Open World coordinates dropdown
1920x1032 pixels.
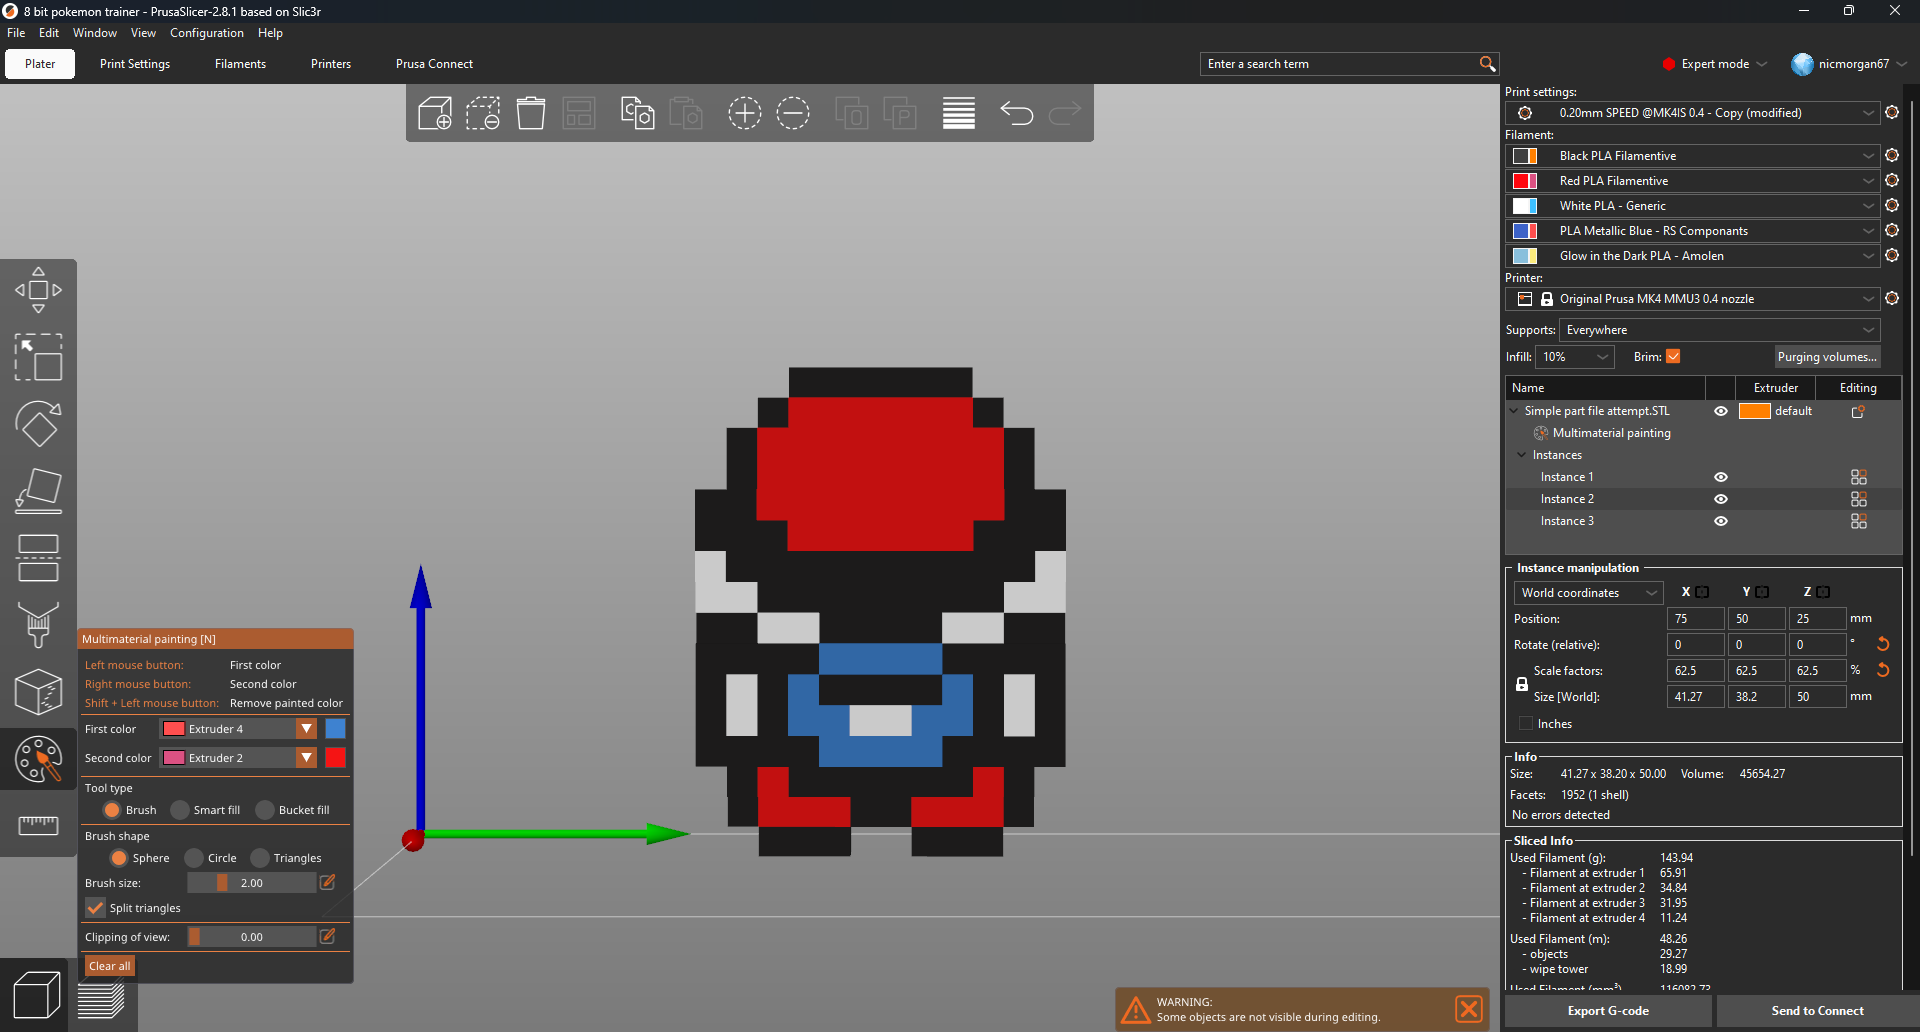(1589, 593)
